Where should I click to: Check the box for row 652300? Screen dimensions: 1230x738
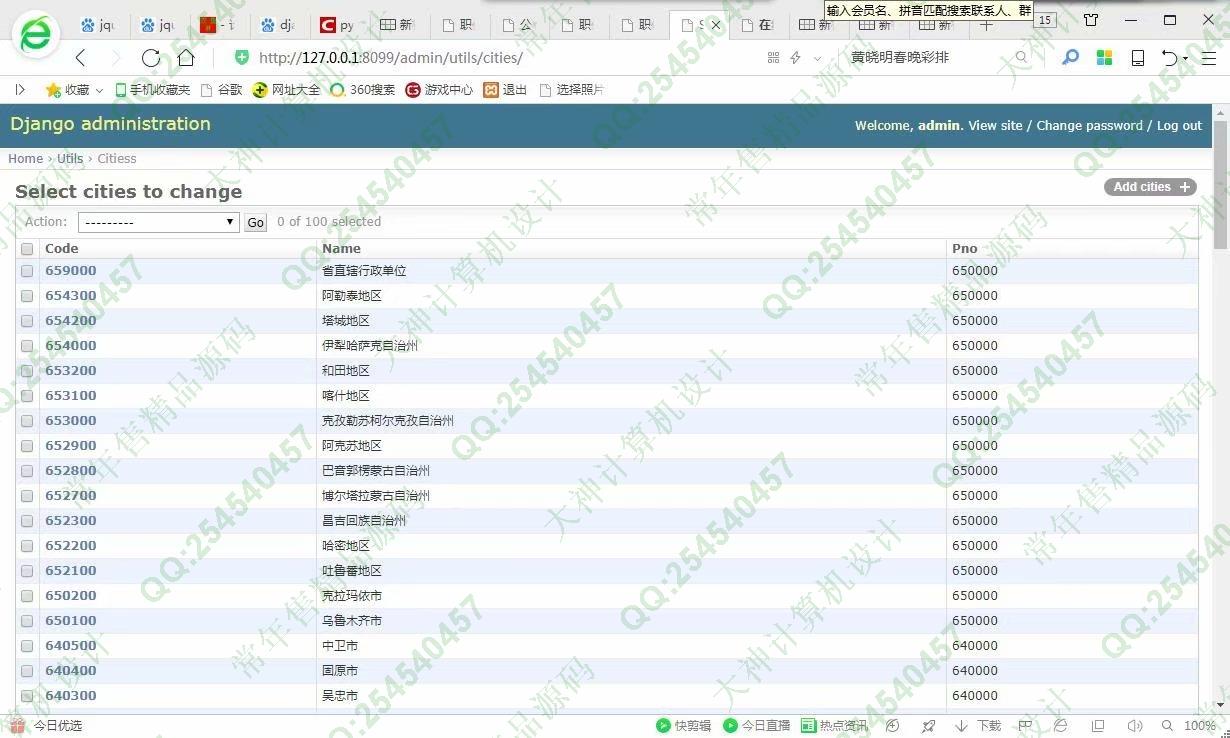coord(27,521)
